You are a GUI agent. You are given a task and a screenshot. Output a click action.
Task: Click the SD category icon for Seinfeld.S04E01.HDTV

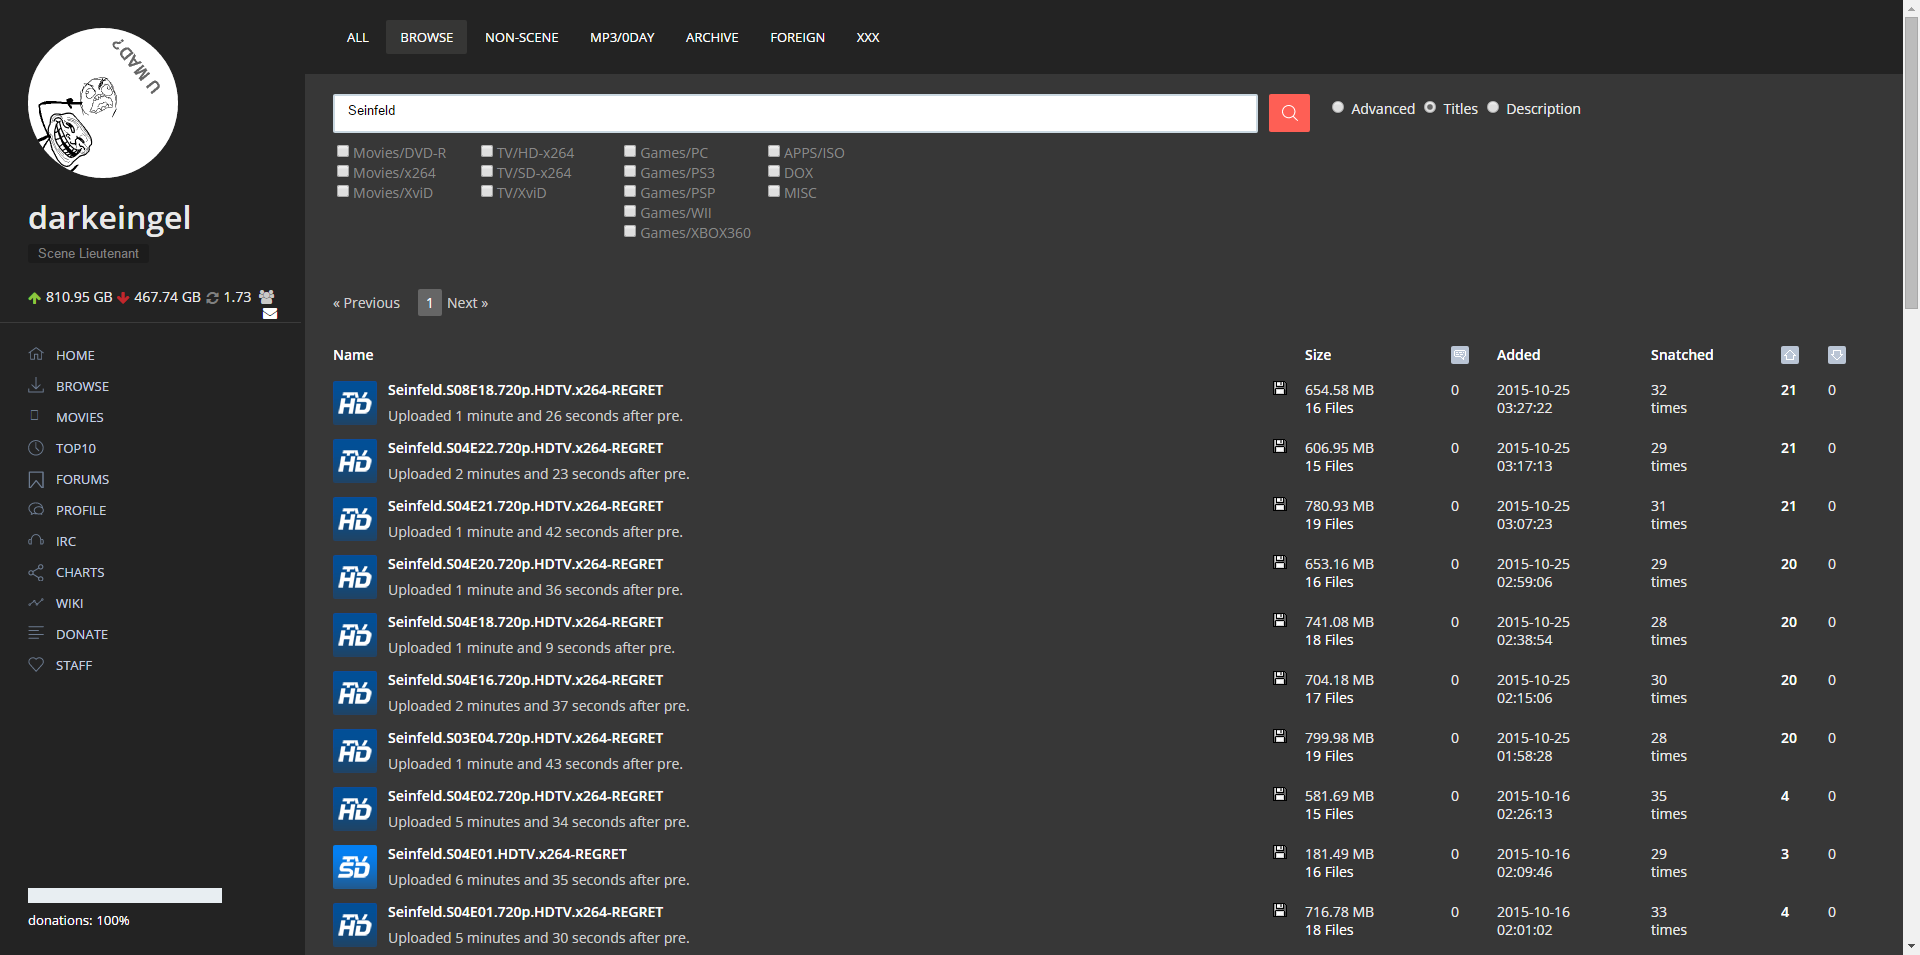coord(355,867)
